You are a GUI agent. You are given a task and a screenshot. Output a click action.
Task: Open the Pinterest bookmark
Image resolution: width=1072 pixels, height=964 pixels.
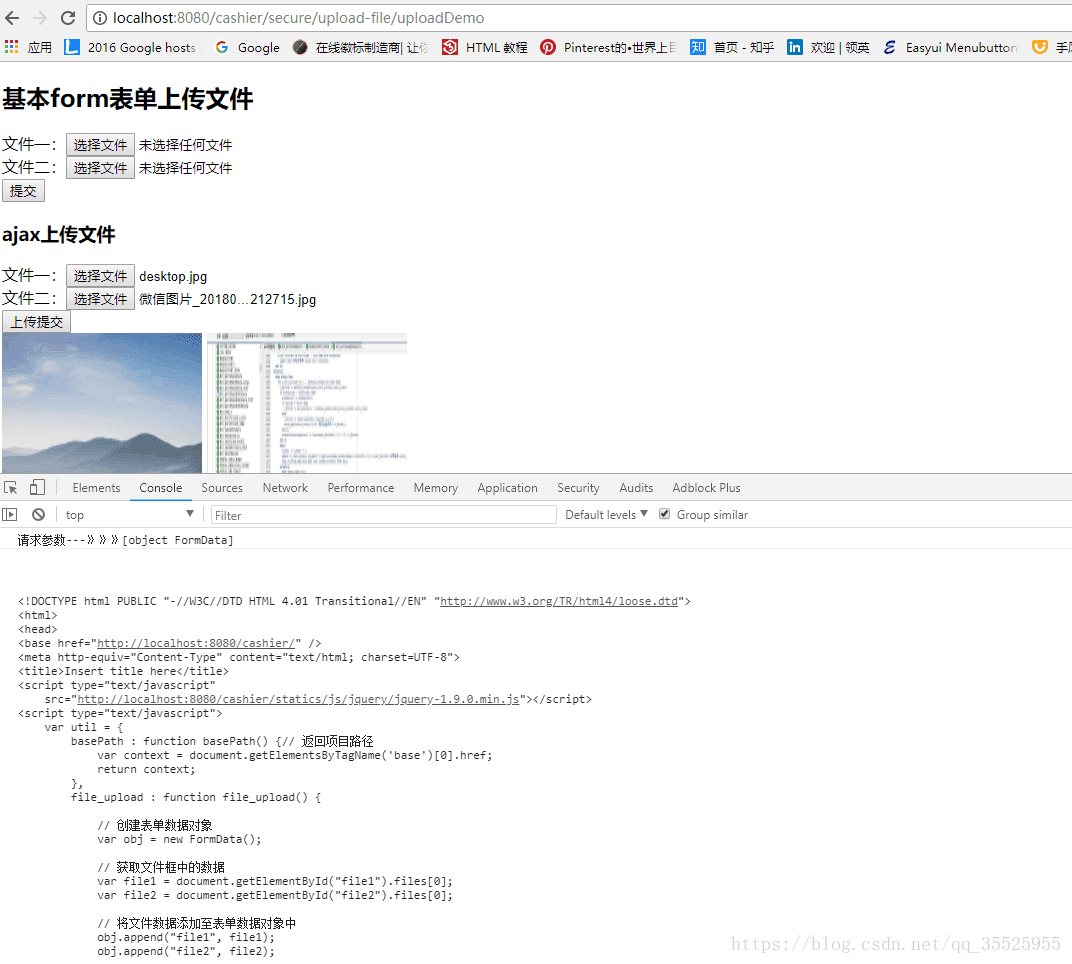(608, 47)
